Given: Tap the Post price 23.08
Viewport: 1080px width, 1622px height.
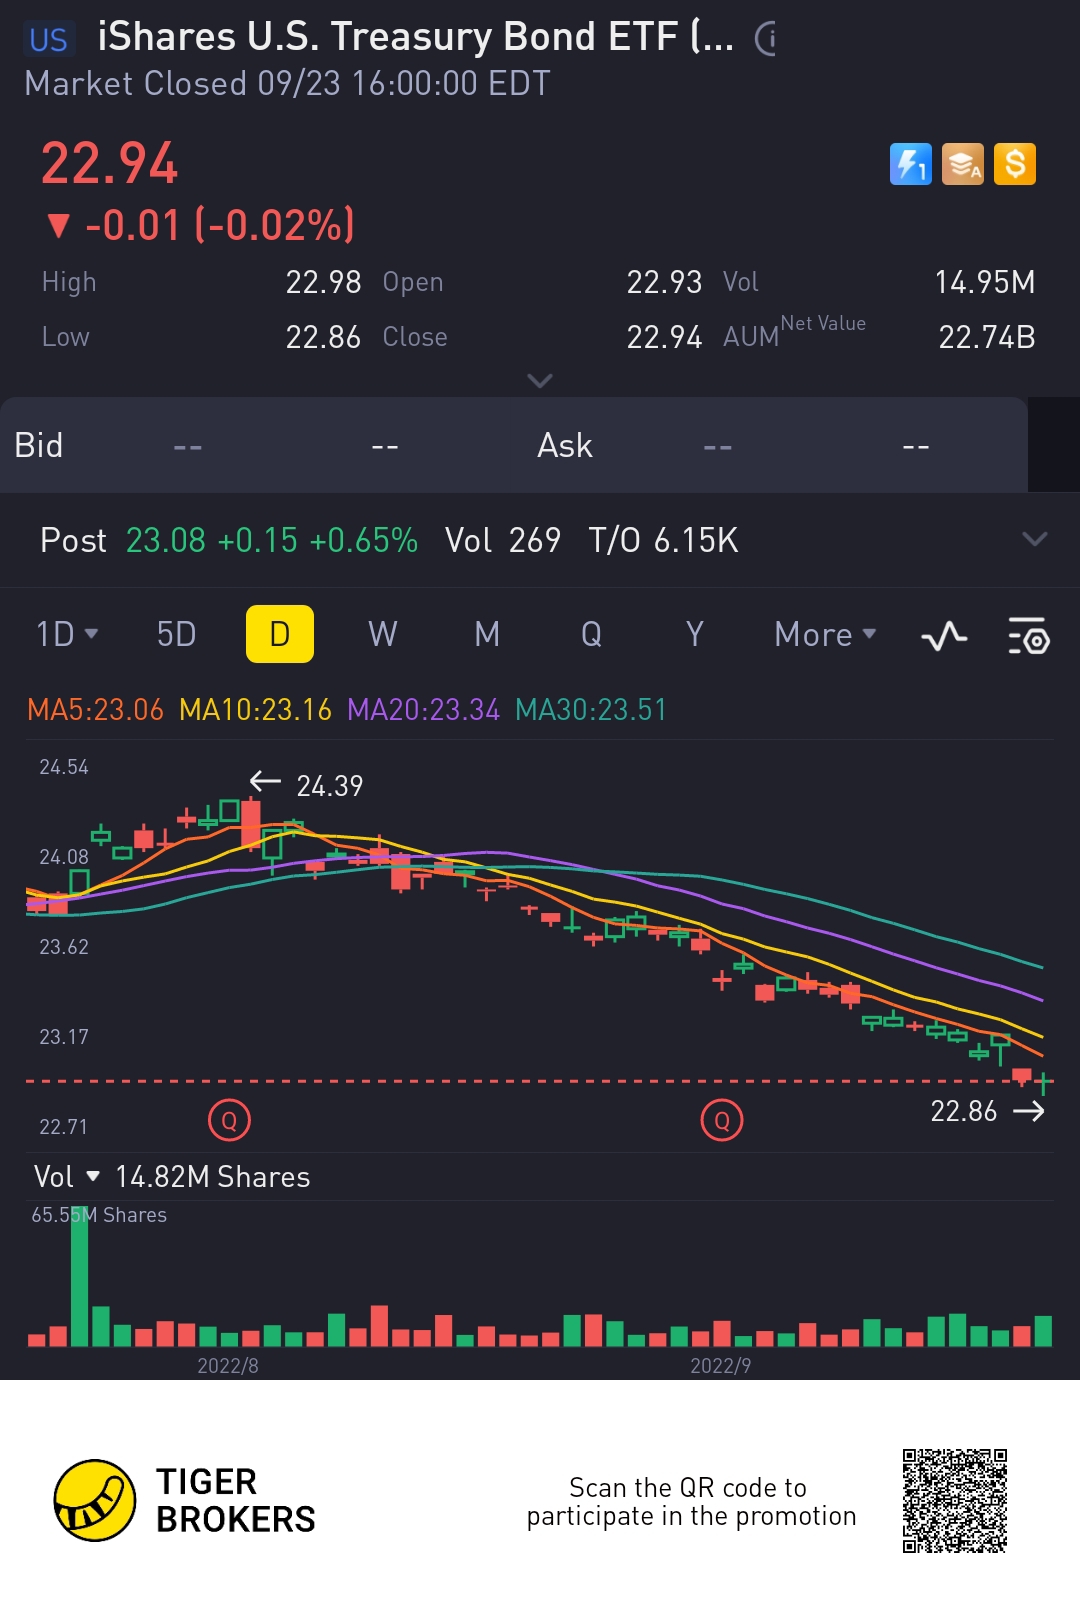Looking at the screenshot, I should pyautogui.click(x=165, y=540).
